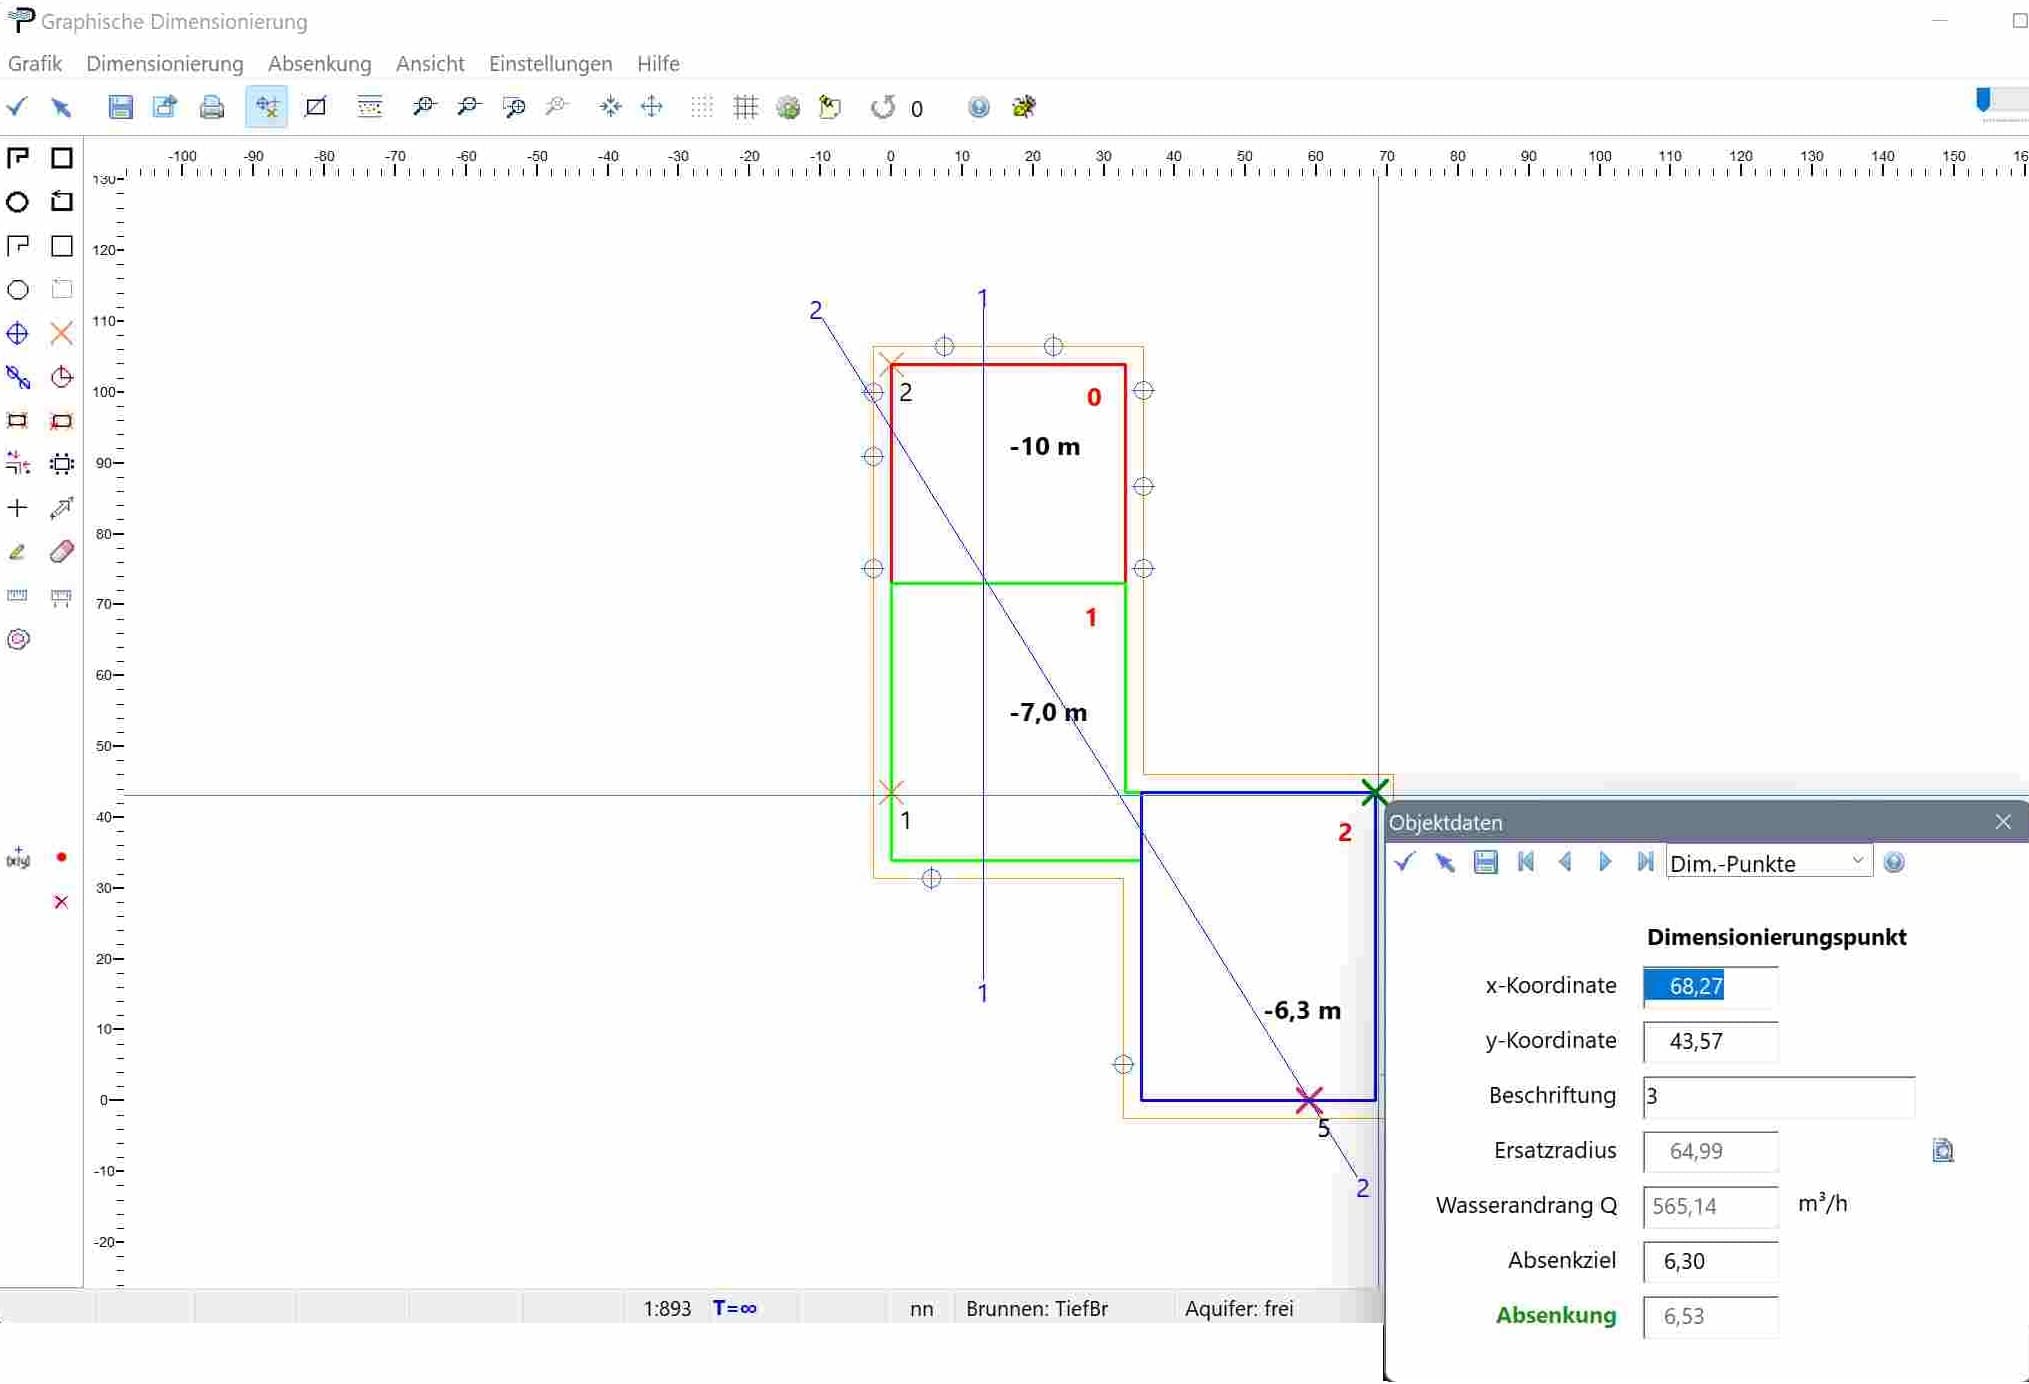Click the zoom out magnifier icon

pos(468,107)
